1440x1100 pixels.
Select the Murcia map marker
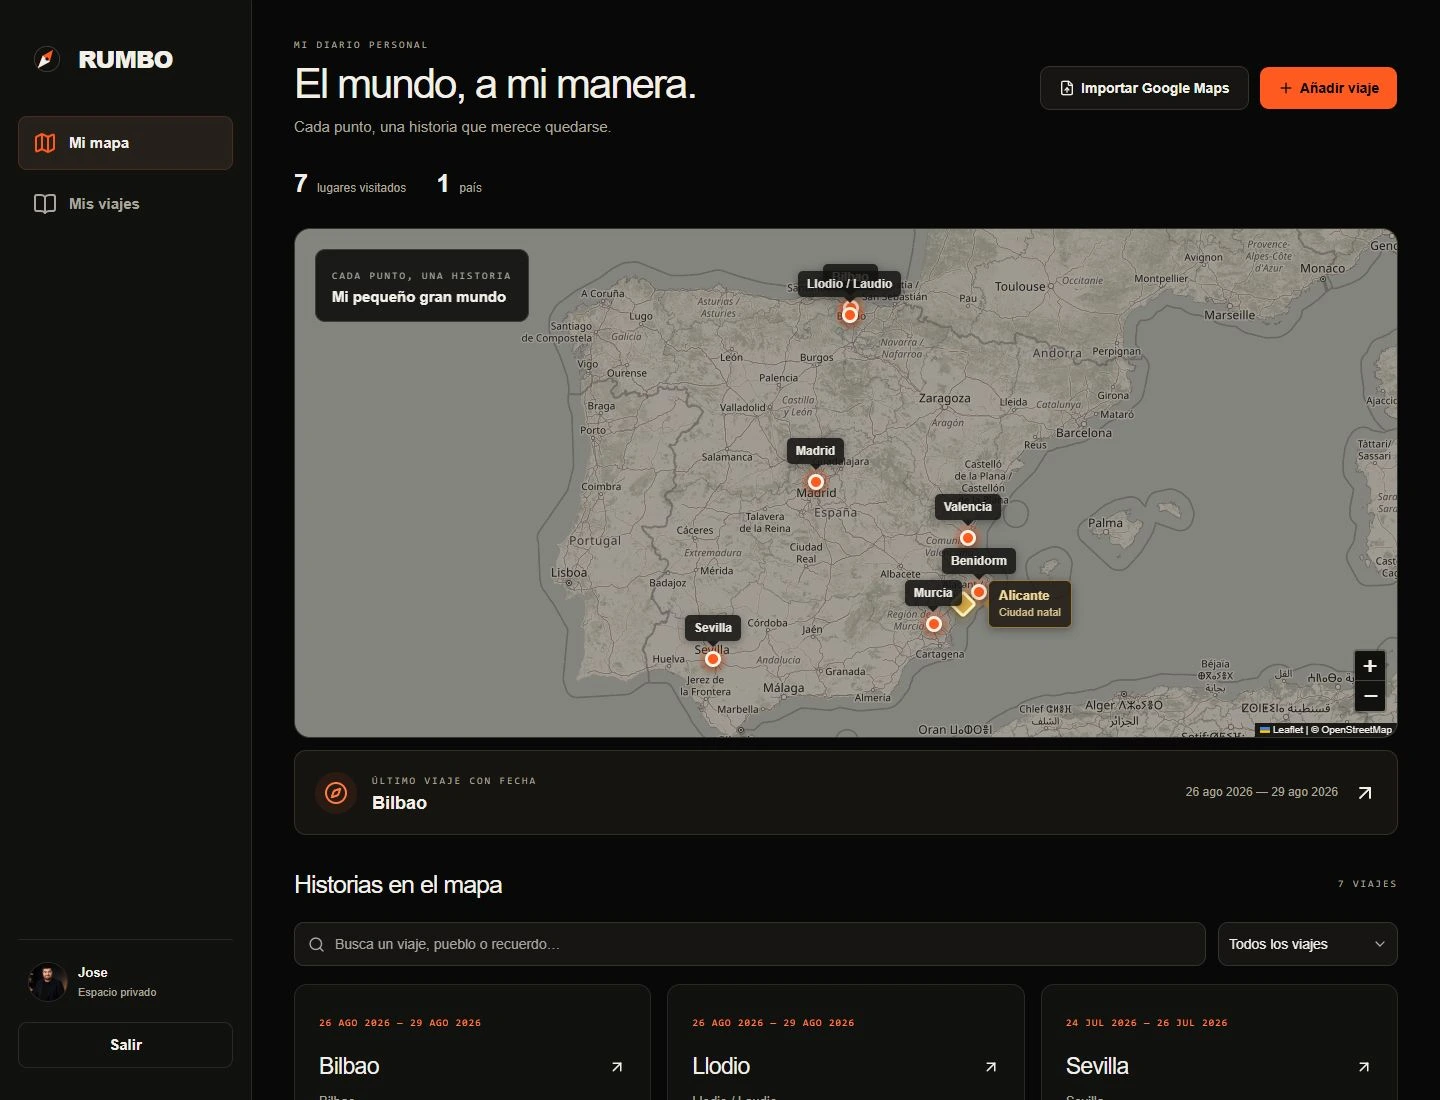pos(934,624)
